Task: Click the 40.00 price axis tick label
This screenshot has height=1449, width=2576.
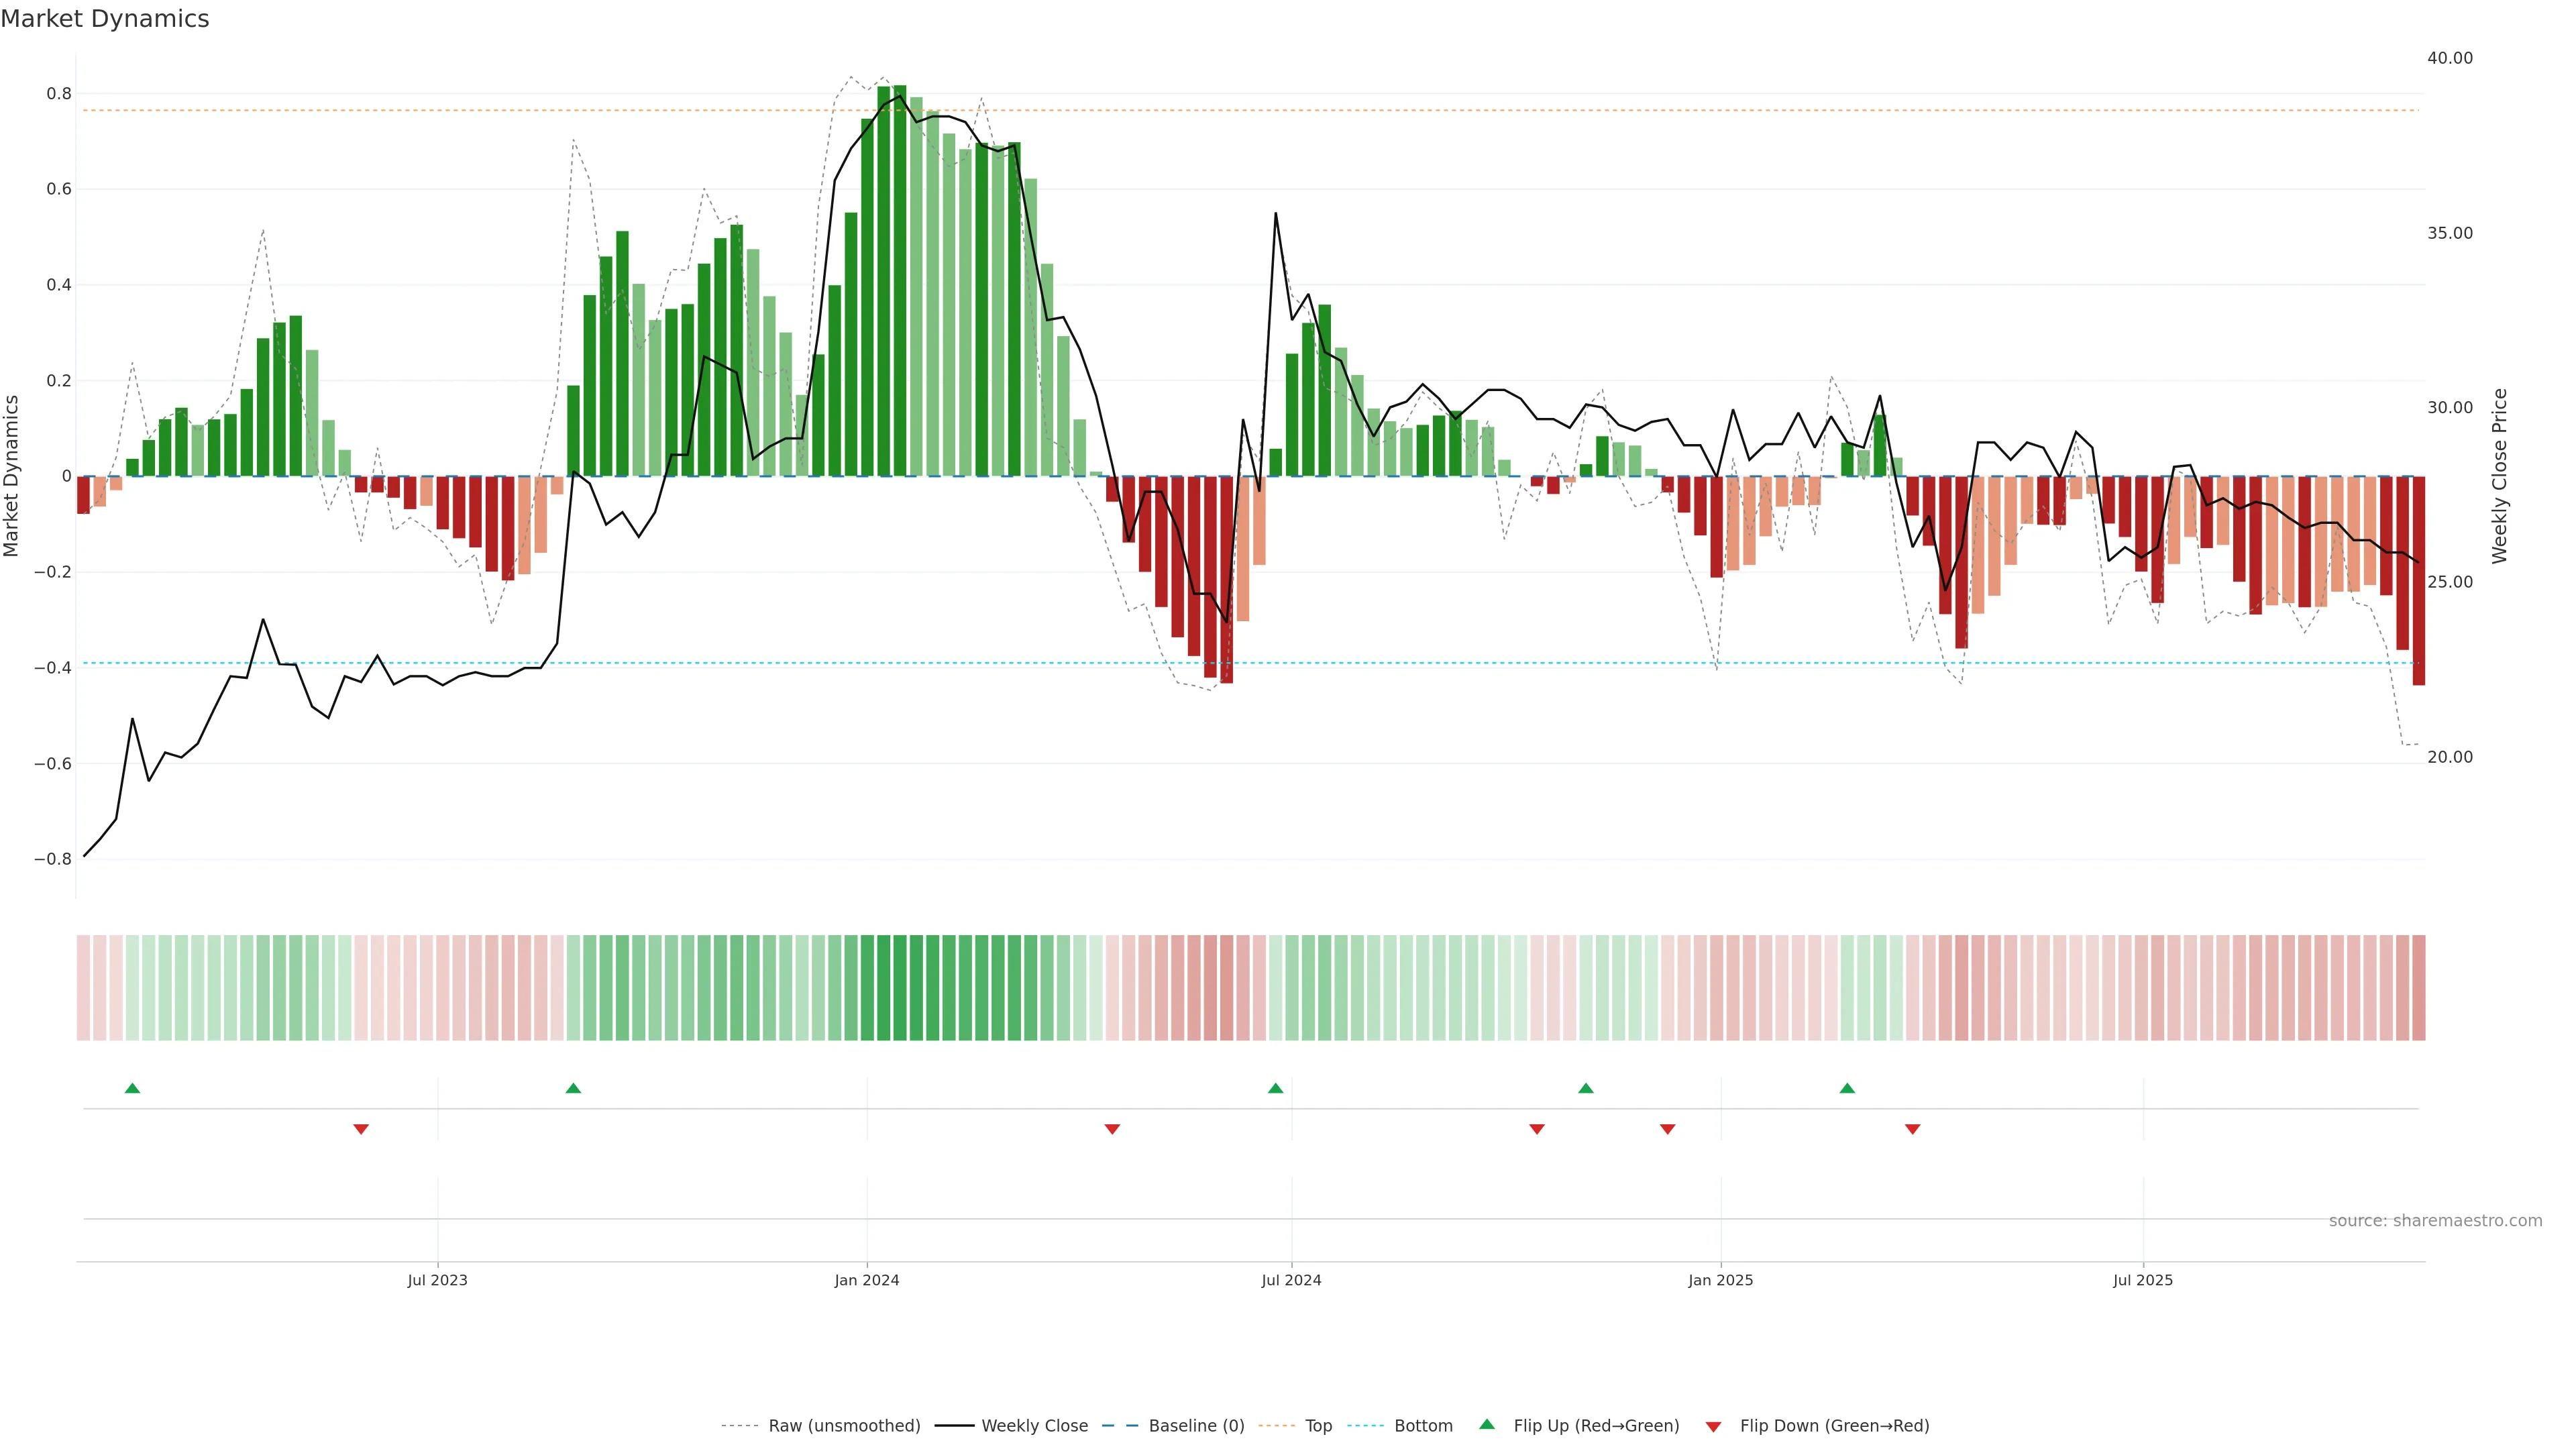Action: 2449,58
